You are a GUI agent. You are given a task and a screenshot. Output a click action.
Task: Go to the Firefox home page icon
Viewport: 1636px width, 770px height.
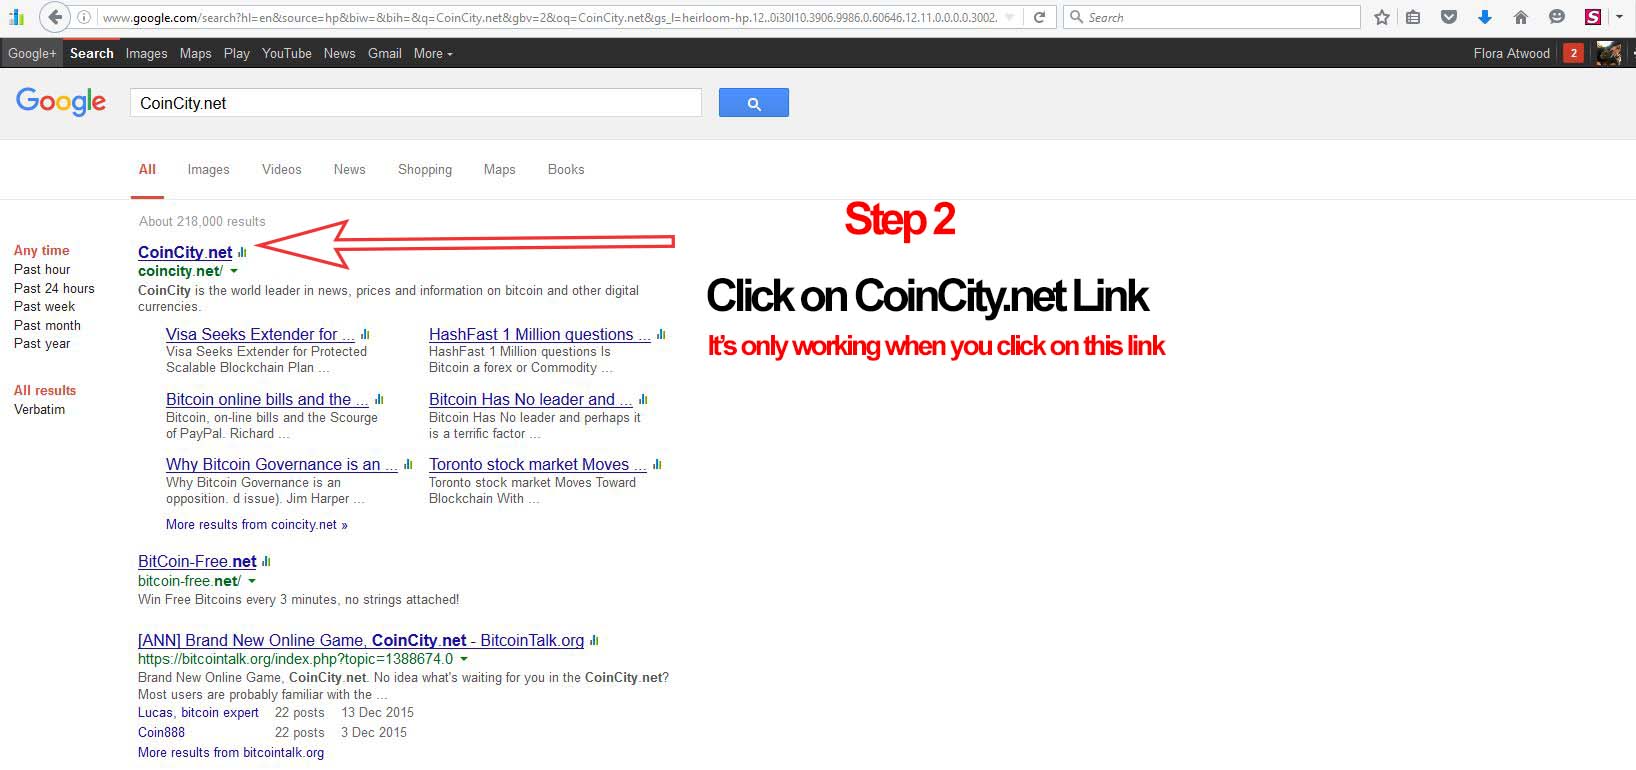[x=1521, y=17]
